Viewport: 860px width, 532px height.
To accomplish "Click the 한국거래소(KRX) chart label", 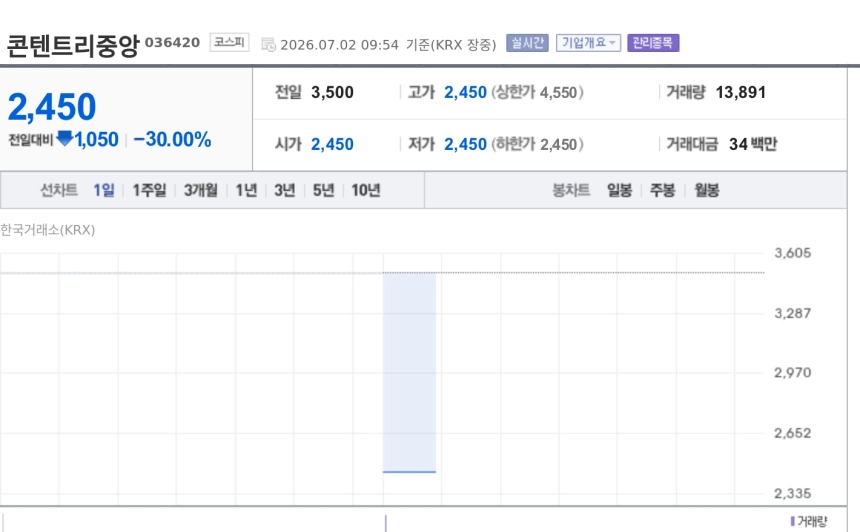I will click(48, 230).
